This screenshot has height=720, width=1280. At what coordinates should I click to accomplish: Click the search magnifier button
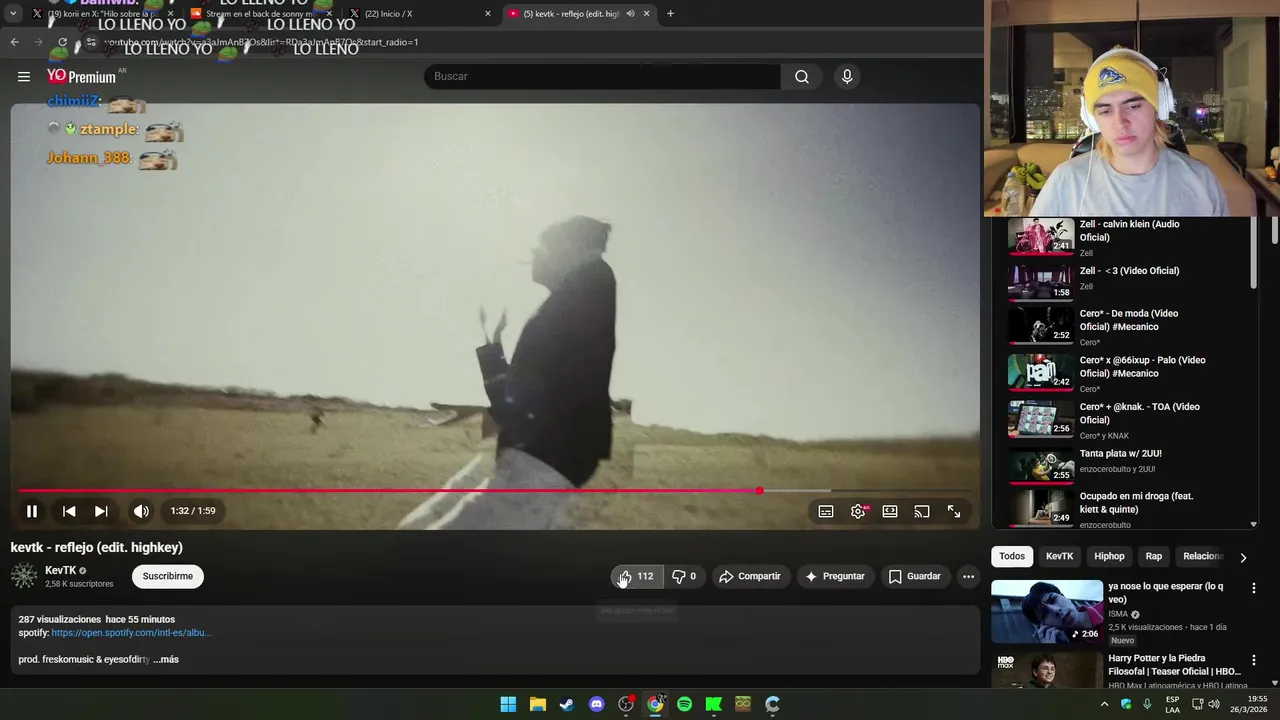(x=802, y=76)
